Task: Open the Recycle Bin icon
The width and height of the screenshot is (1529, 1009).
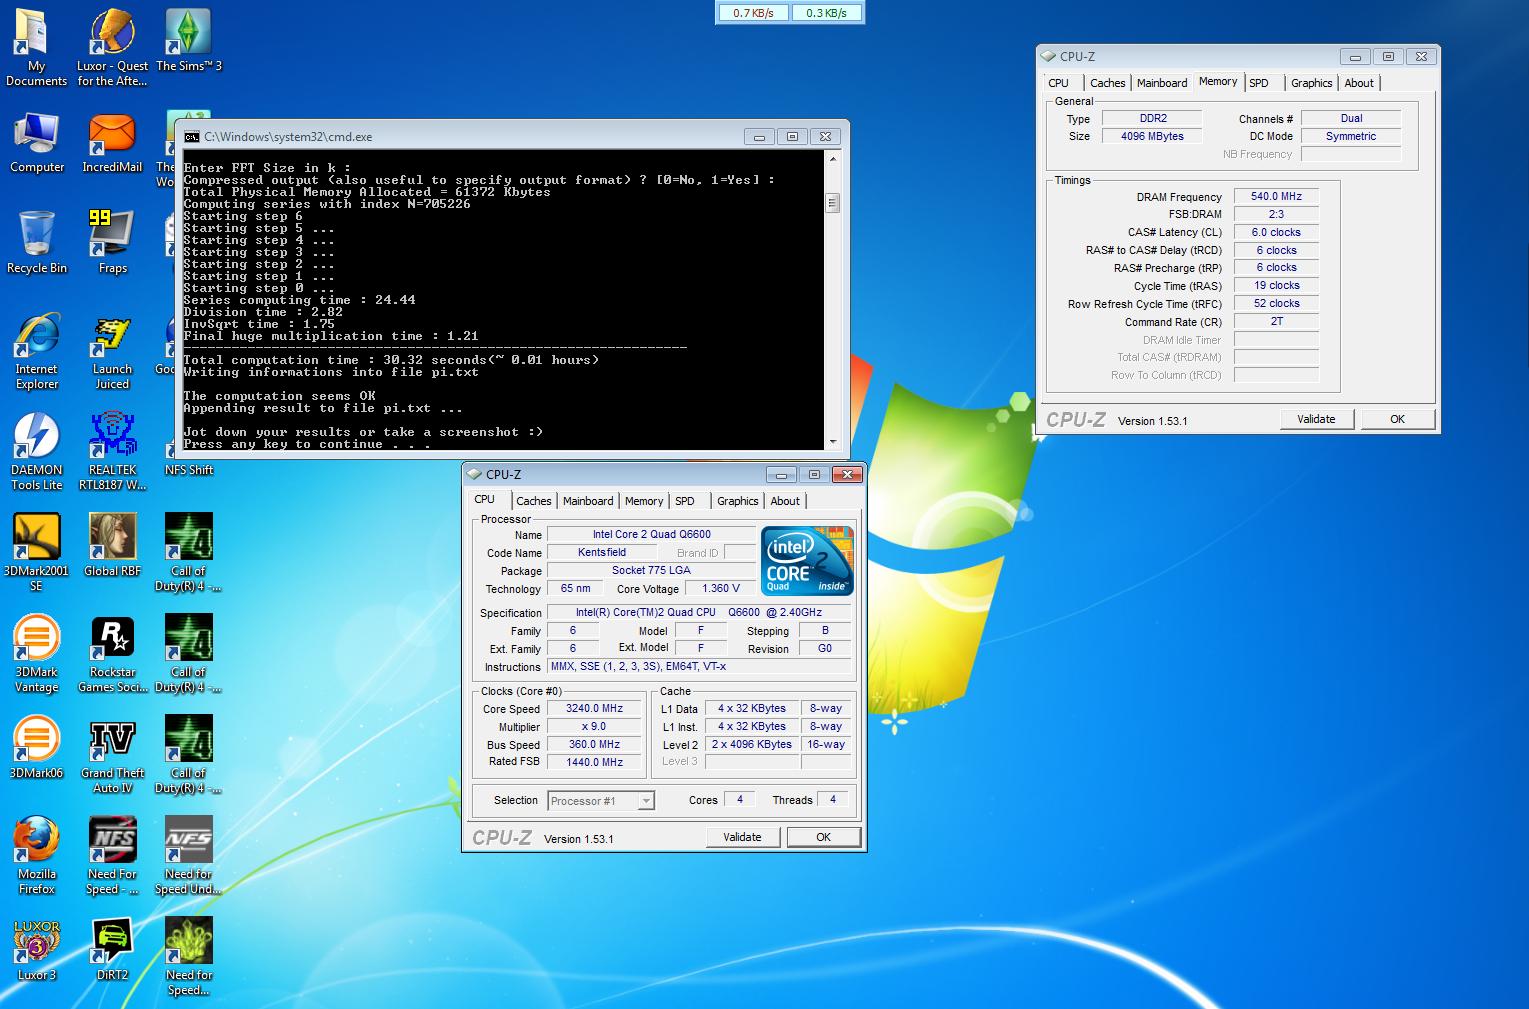Action: (x=36, y=242)
